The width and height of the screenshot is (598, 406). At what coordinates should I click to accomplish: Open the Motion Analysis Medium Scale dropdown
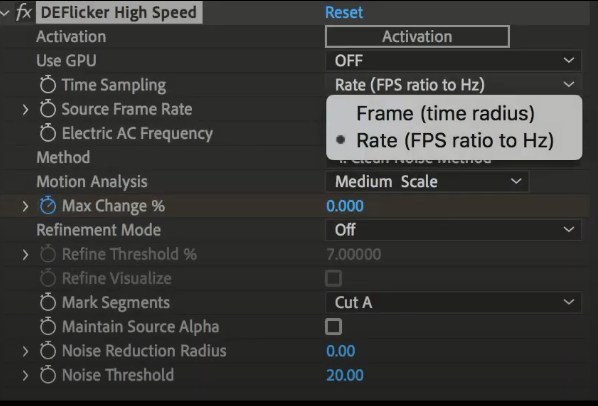point(427,181)
